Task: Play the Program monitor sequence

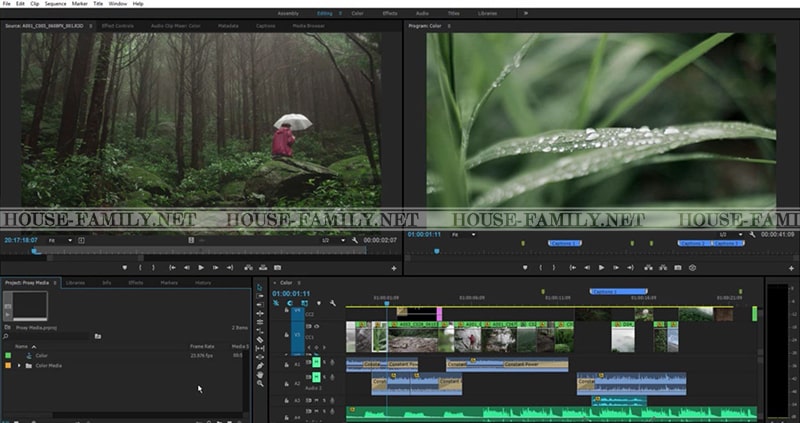Action: click(x=602, y=267)
